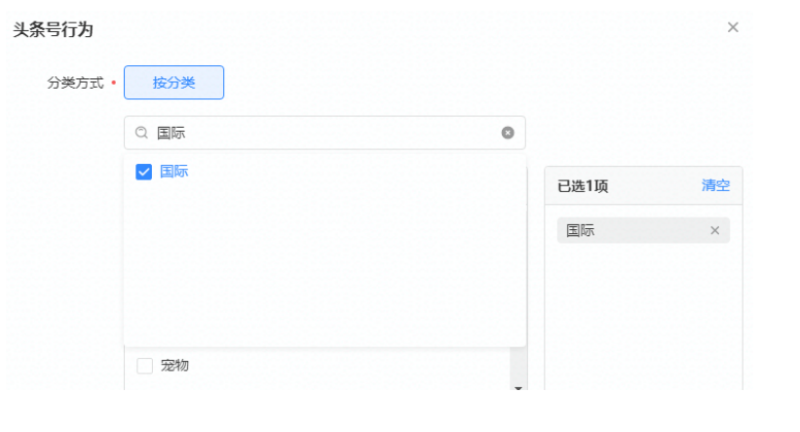
Task: Click 清空 to clear all selections
Action: pos(715,186)
